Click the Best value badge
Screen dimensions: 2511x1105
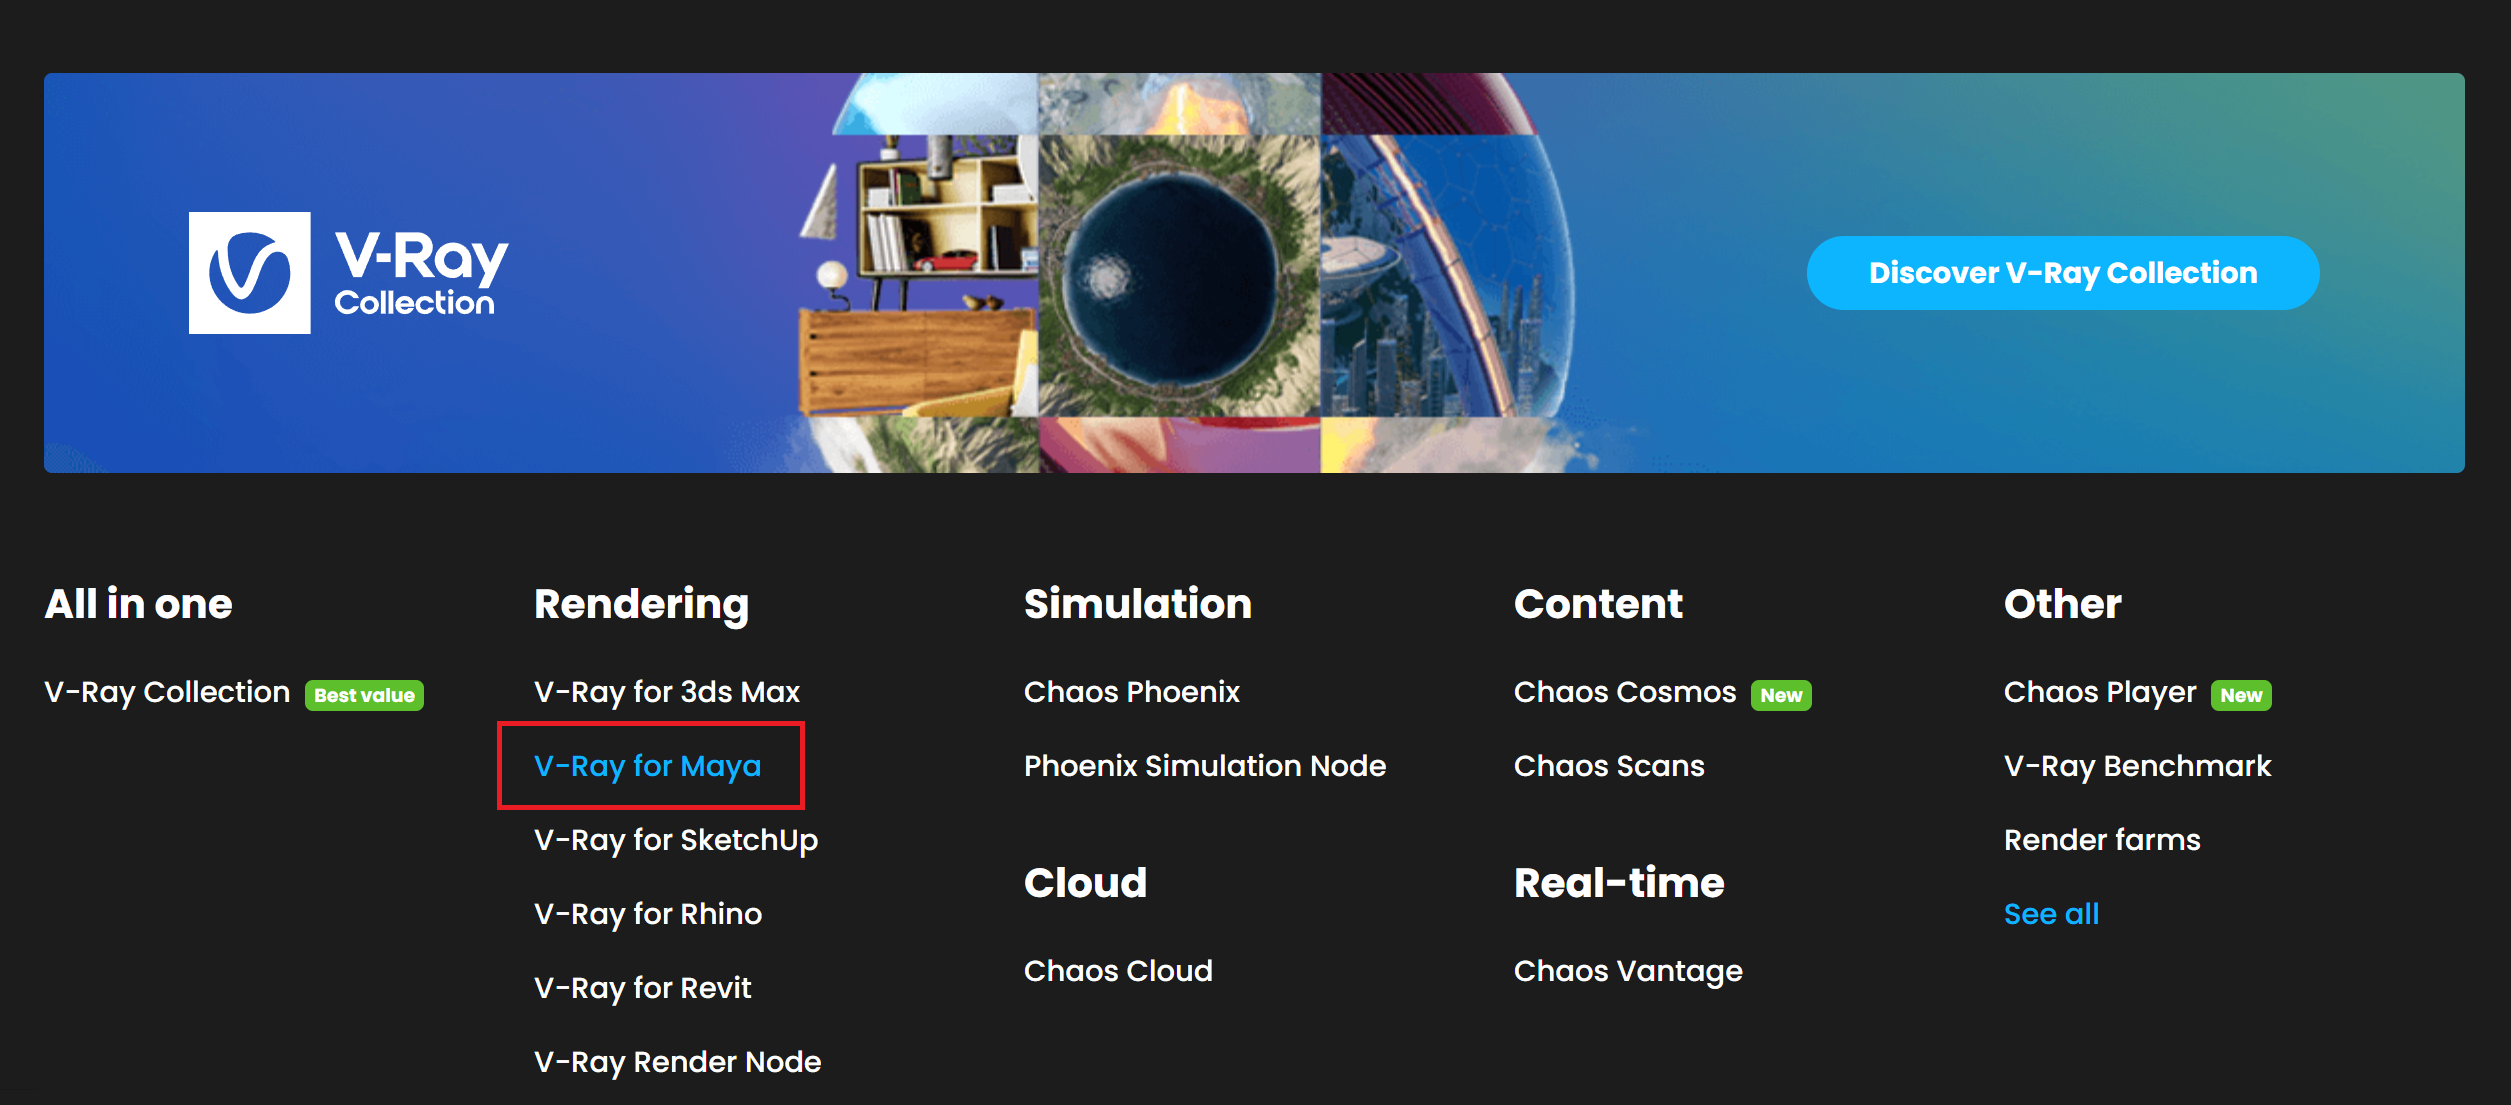point(364,695)
